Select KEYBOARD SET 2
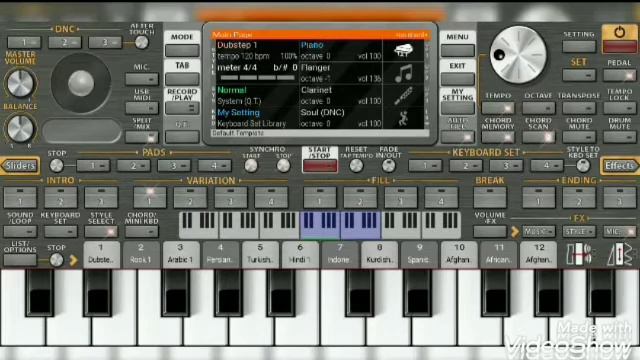The width and height of the screenshot is (640, 360). pyautogui.click(x=465, y=166)
